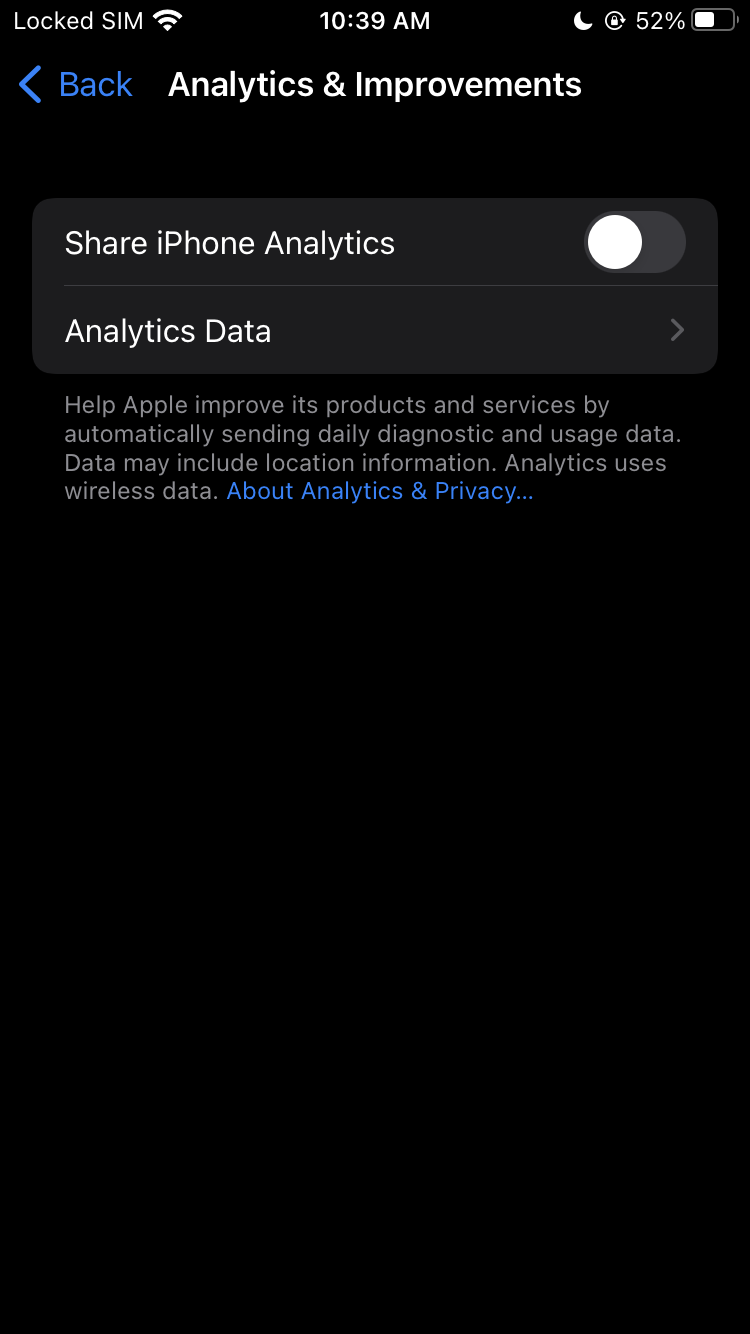Open the About Analytics & Privacy link
This screenshot has width=750, height=1334.
[379, 491]
